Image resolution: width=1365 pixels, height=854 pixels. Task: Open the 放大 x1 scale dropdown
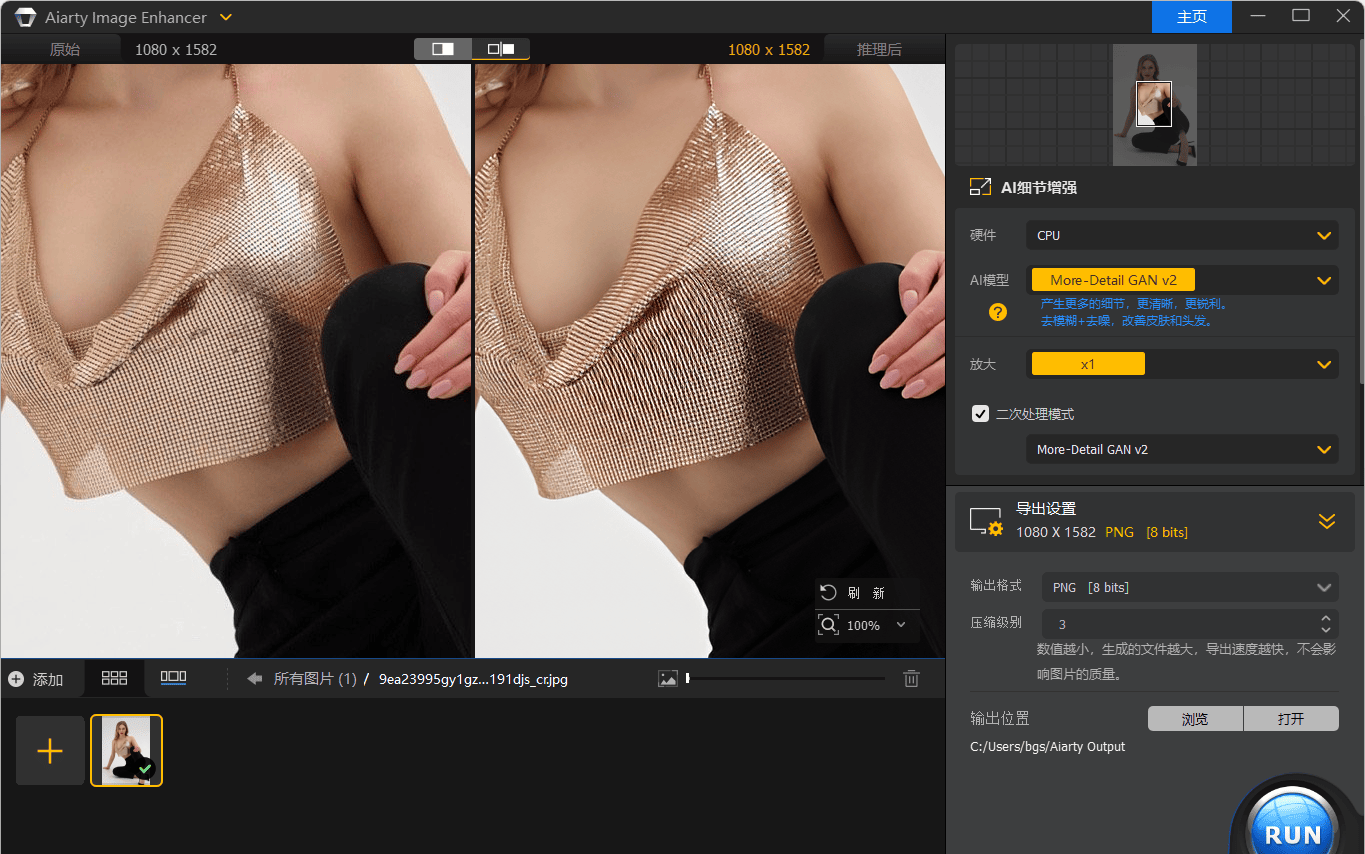pos(1181,365)
